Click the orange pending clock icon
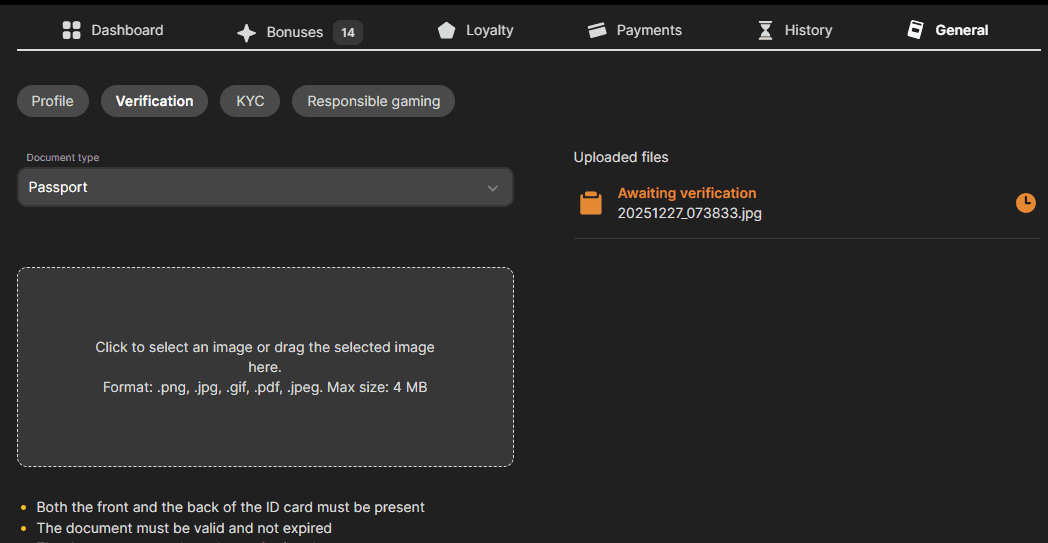1048x543 pixels. 1025,203
